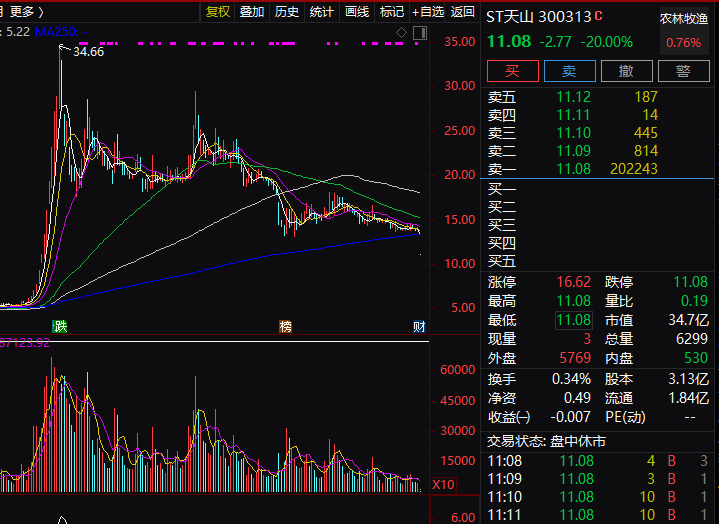Click the 卖三 price 11.10
Image resolution: width=719 pixels, height=524 pixels.
click(x=573, y=133)
